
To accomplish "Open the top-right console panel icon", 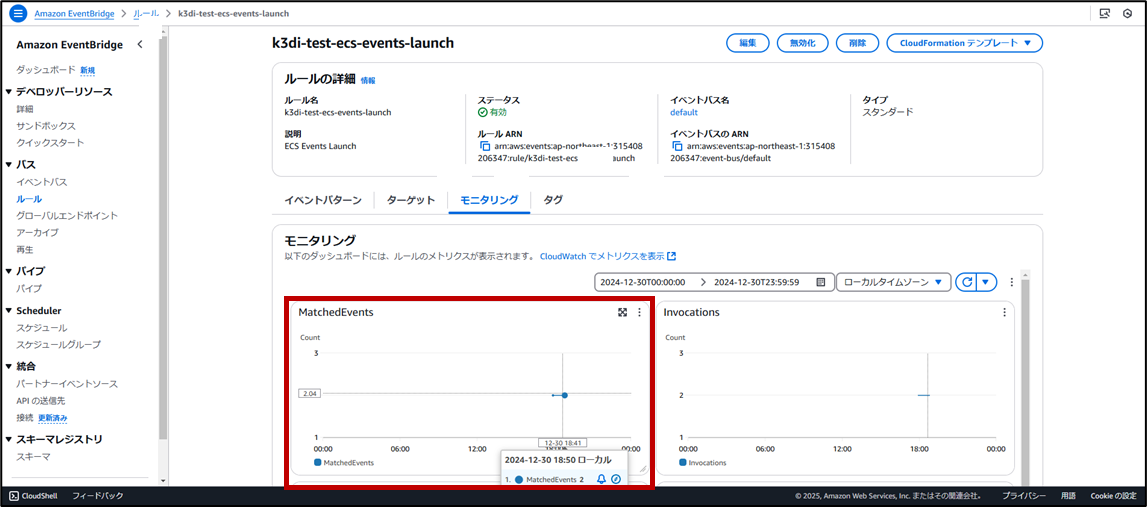I will click(x=1105, y=13).
